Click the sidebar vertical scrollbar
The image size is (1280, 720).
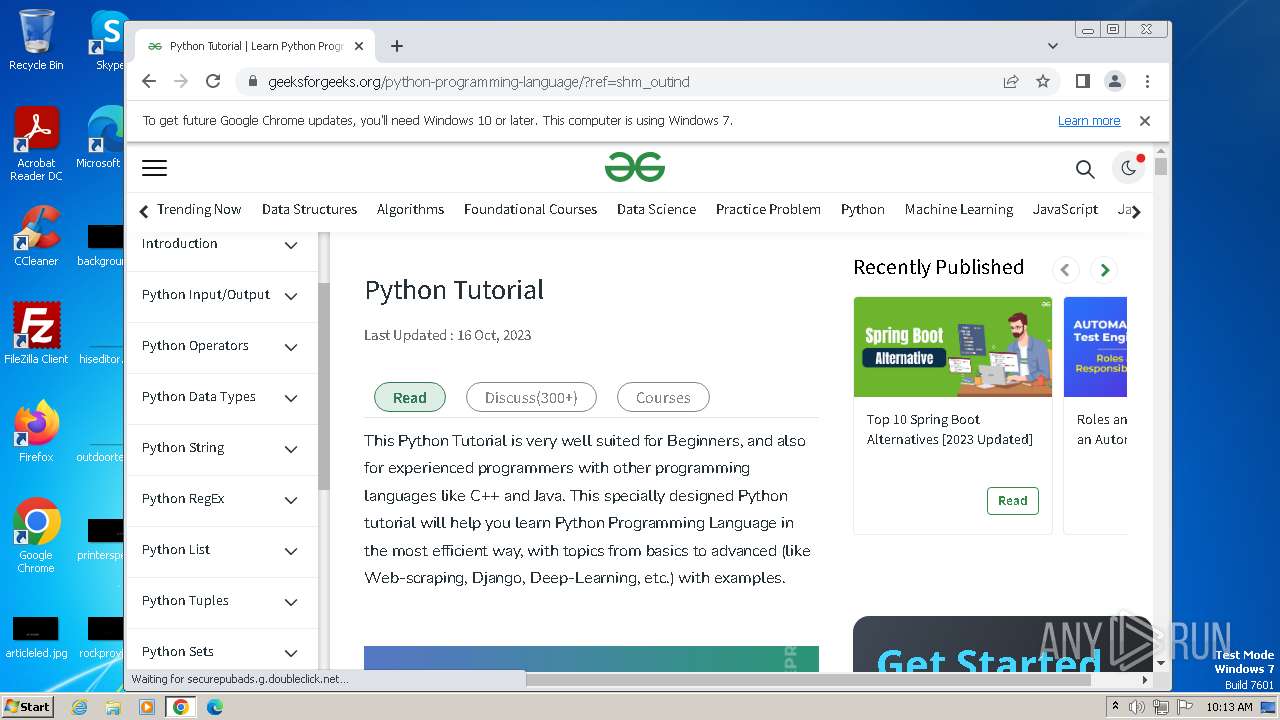(x=323, y=385)
